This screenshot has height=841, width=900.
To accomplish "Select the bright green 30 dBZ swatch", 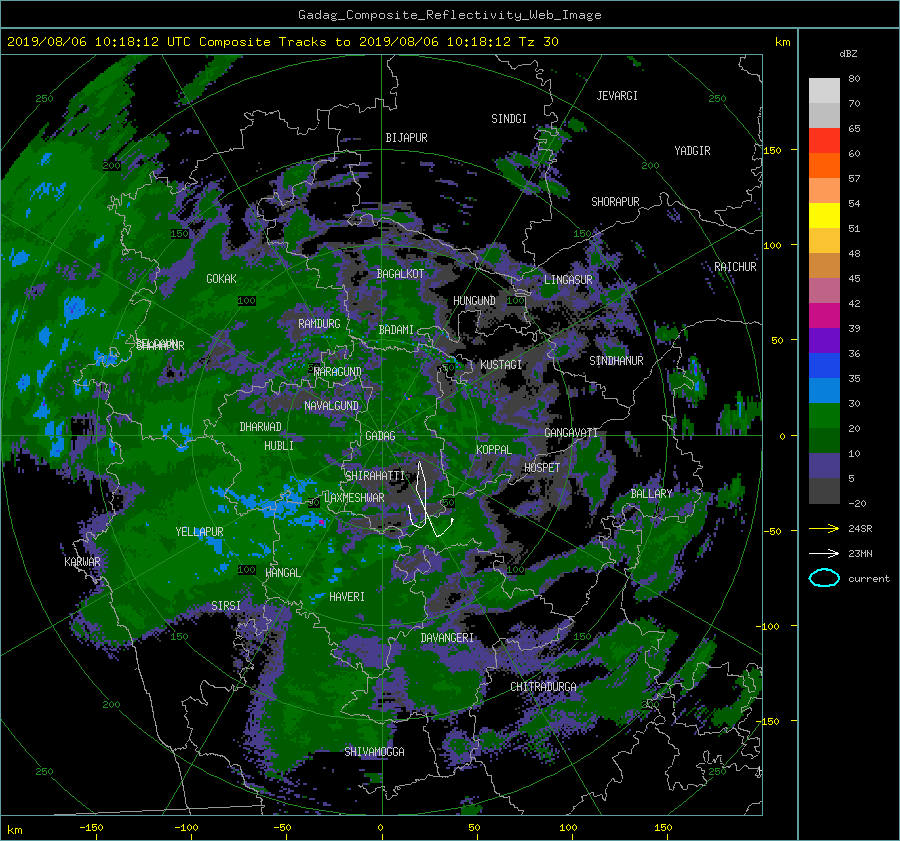I will [x=824, y=415].
